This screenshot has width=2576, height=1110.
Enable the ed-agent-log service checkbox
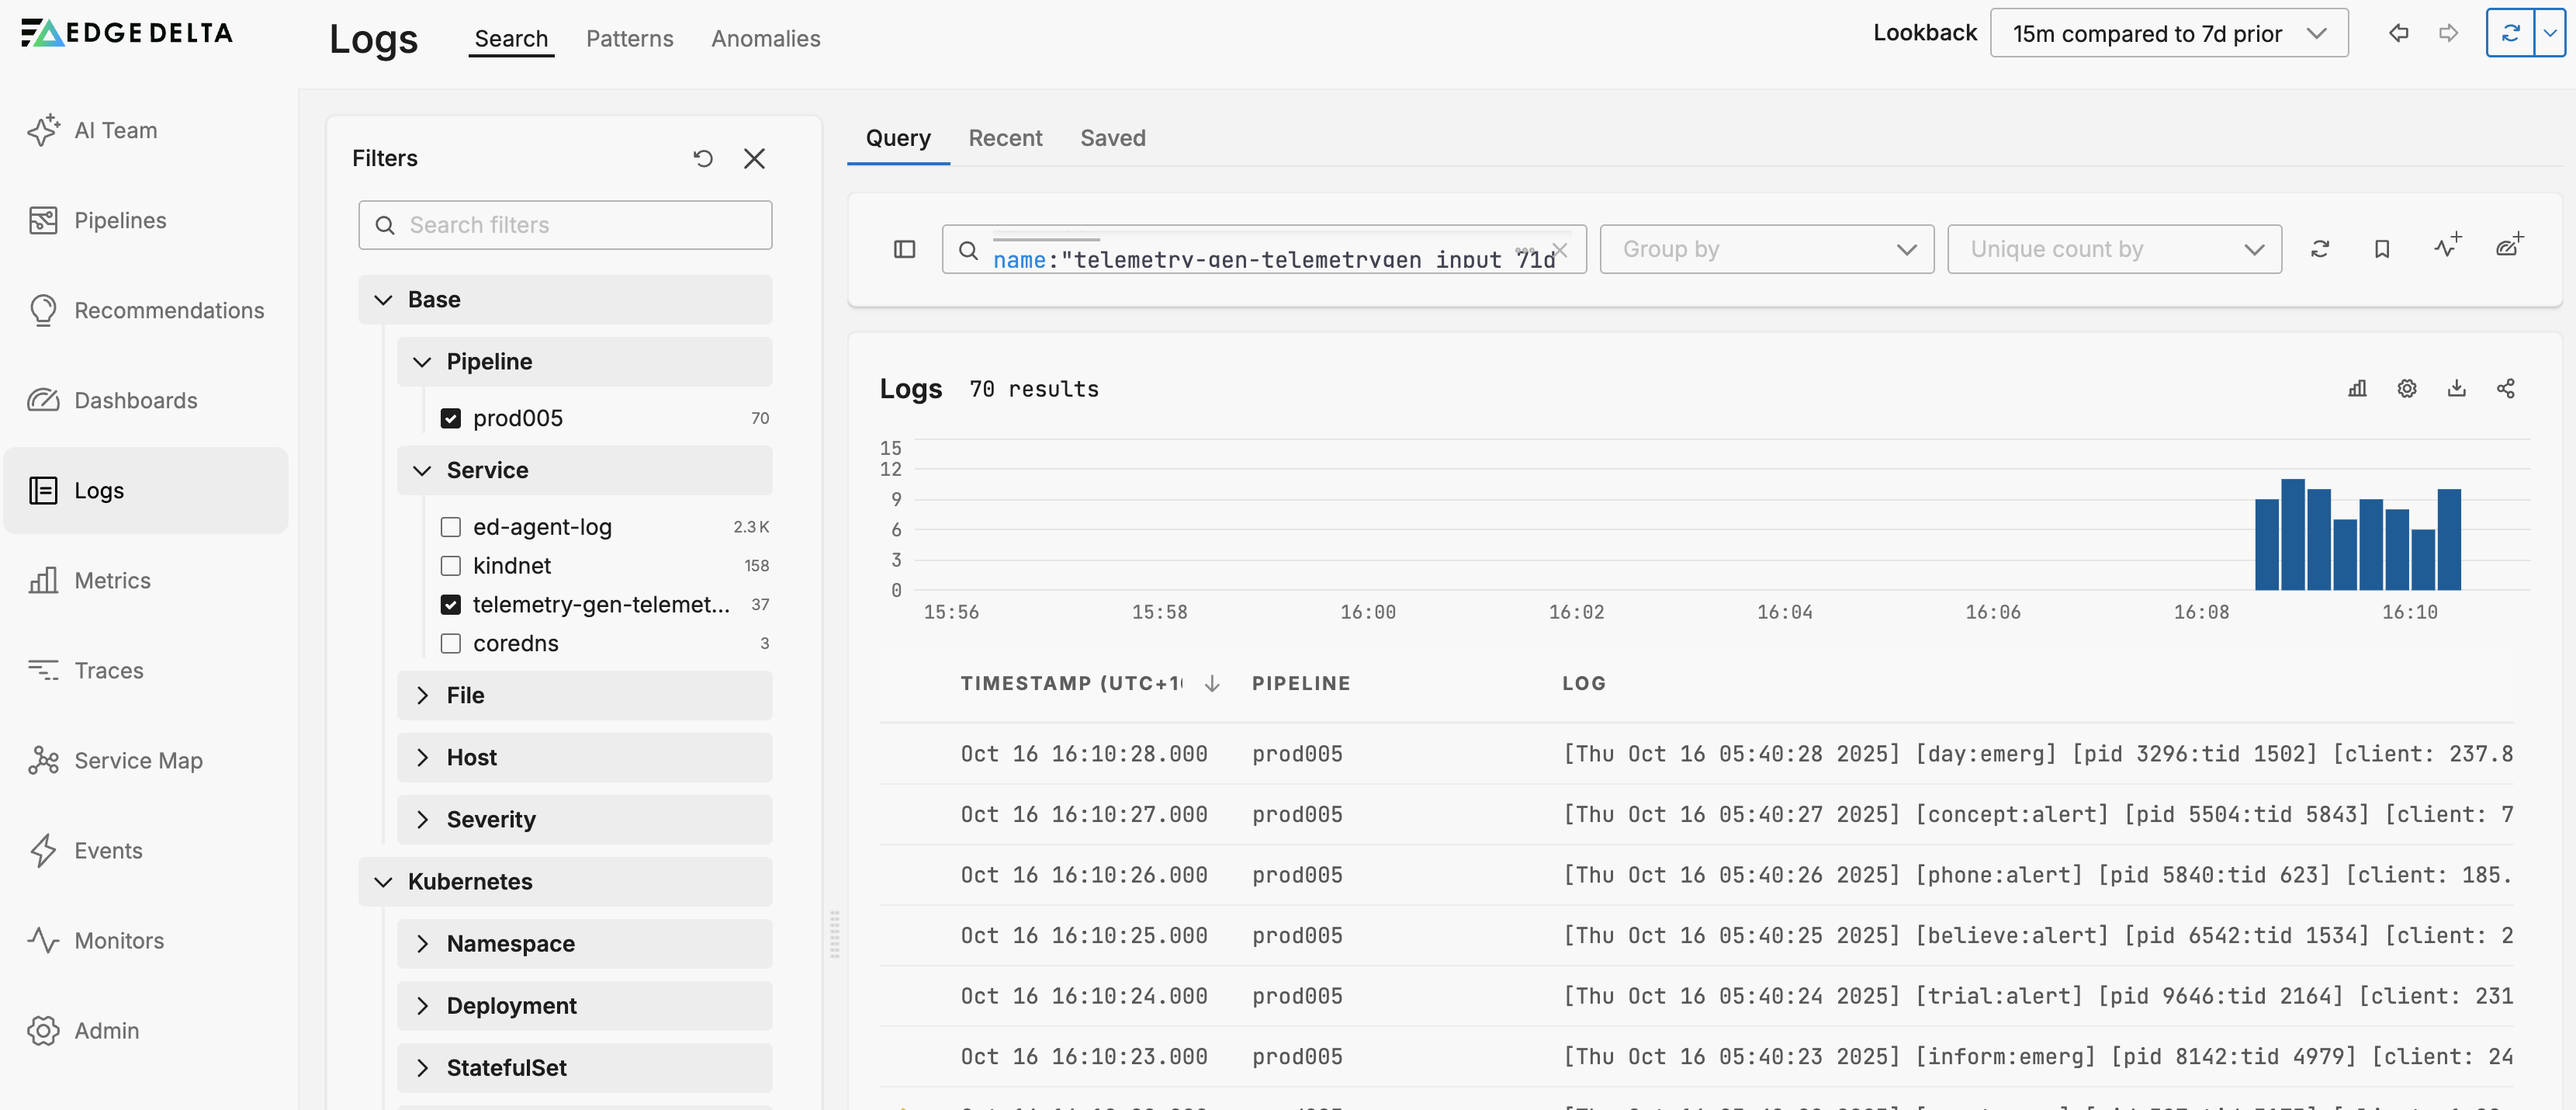click(x=451, y=527)
